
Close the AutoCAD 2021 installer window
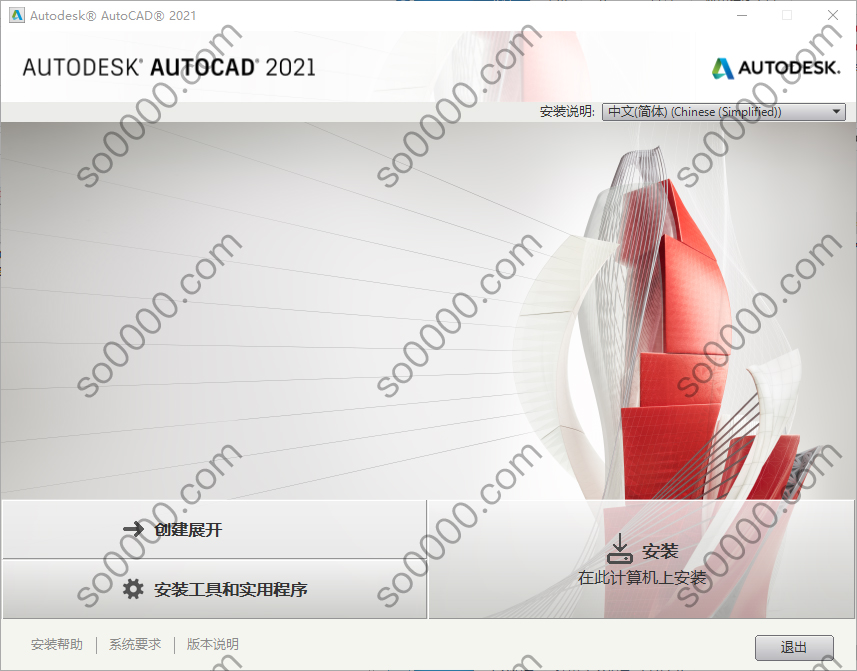[x=832, y=15]
